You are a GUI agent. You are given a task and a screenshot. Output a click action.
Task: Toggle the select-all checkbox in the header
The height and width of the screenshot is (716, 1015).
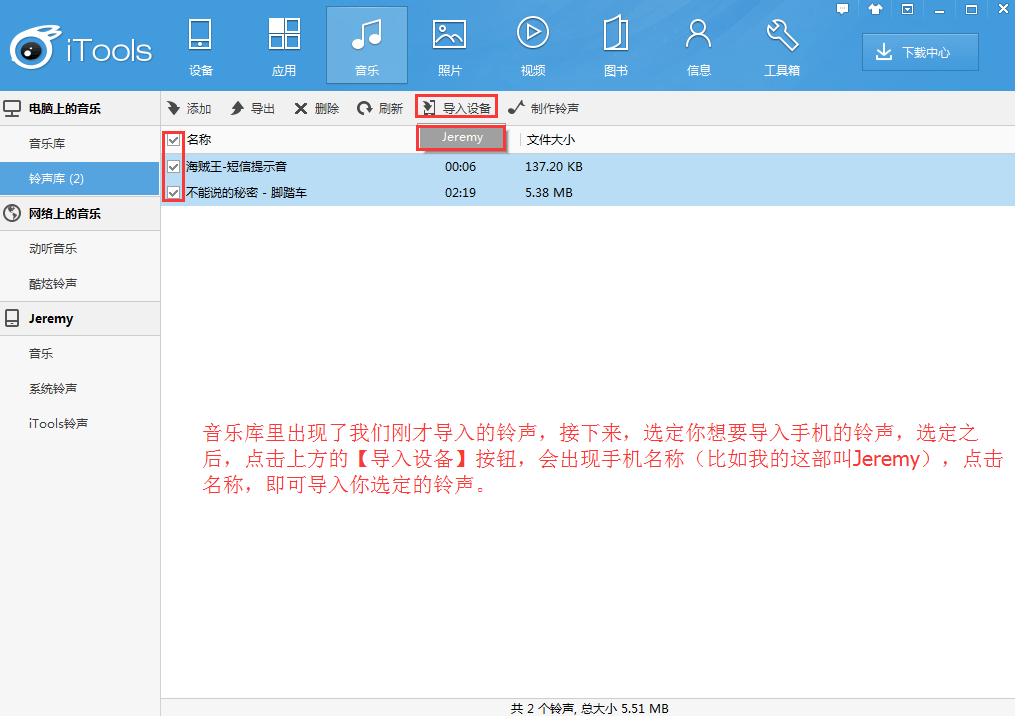pyautogui.click(x=172, y=139)
